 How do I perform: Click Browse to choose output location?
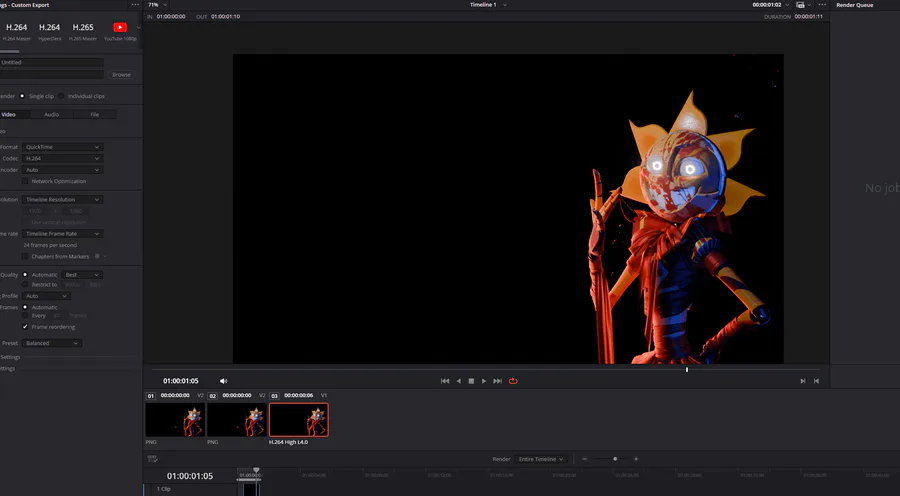(121, 75)
